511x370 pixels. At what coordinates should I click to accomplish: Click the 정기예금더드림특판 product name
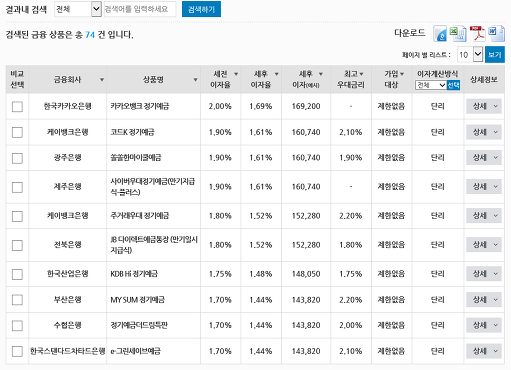pos(139,325)
